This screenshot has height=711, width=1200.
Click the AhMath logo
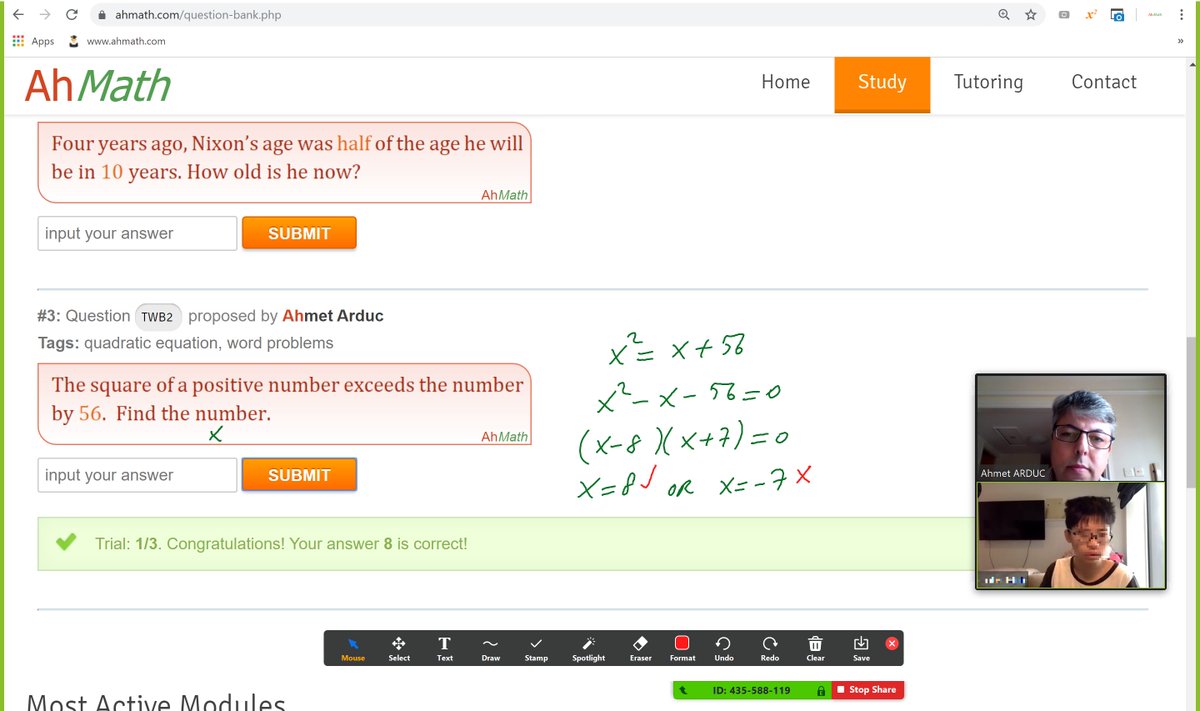point(98,86)
